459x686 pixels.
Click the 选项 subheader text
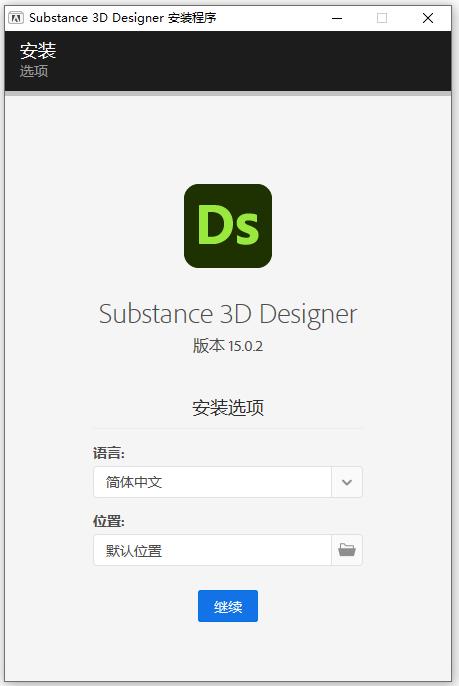(x=34, y=71)
